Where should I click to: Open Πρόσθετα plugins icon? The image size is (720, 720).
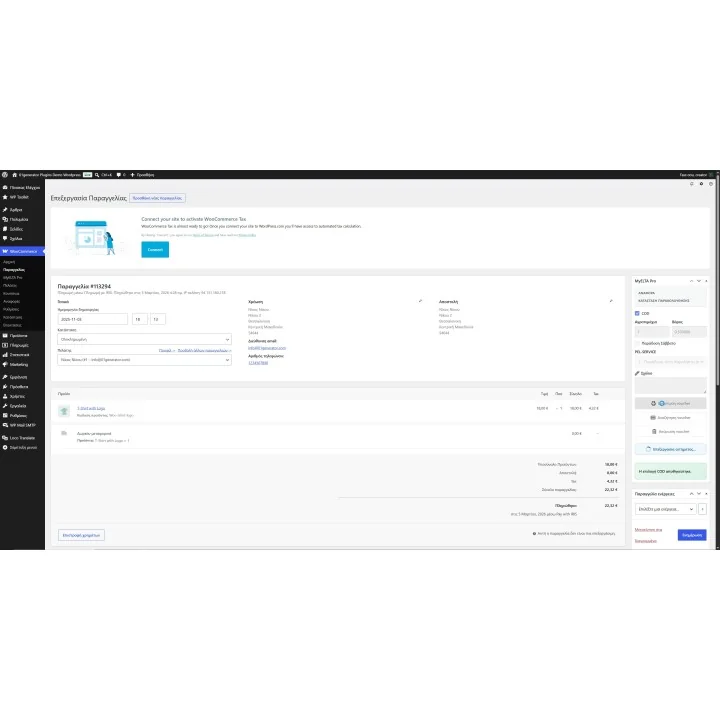pyautogui.click(x=5, y=387)
